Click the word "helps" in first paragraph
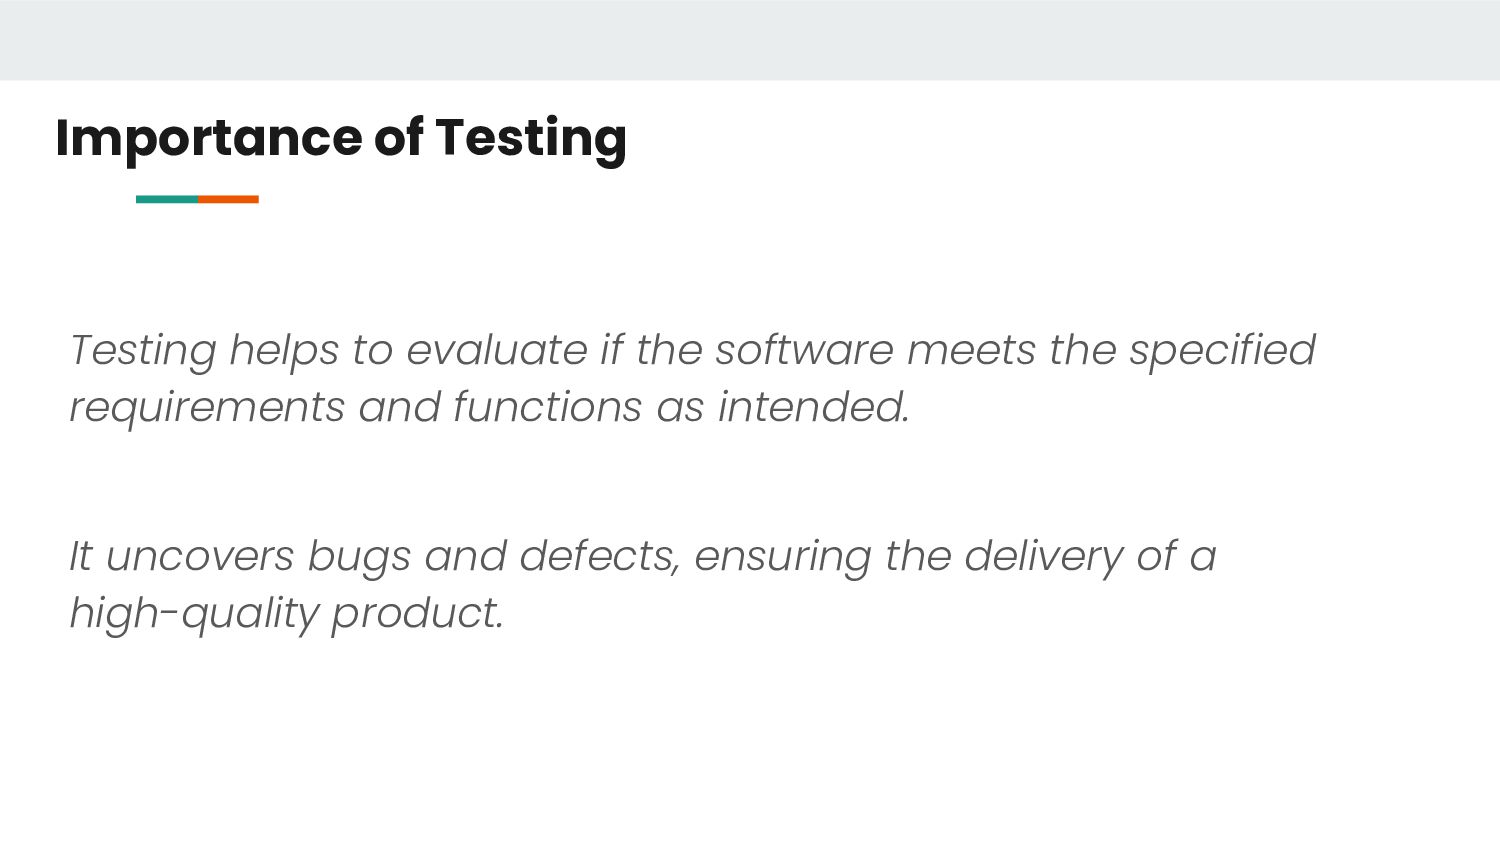 pyautogui.click(x=284, y=350)
